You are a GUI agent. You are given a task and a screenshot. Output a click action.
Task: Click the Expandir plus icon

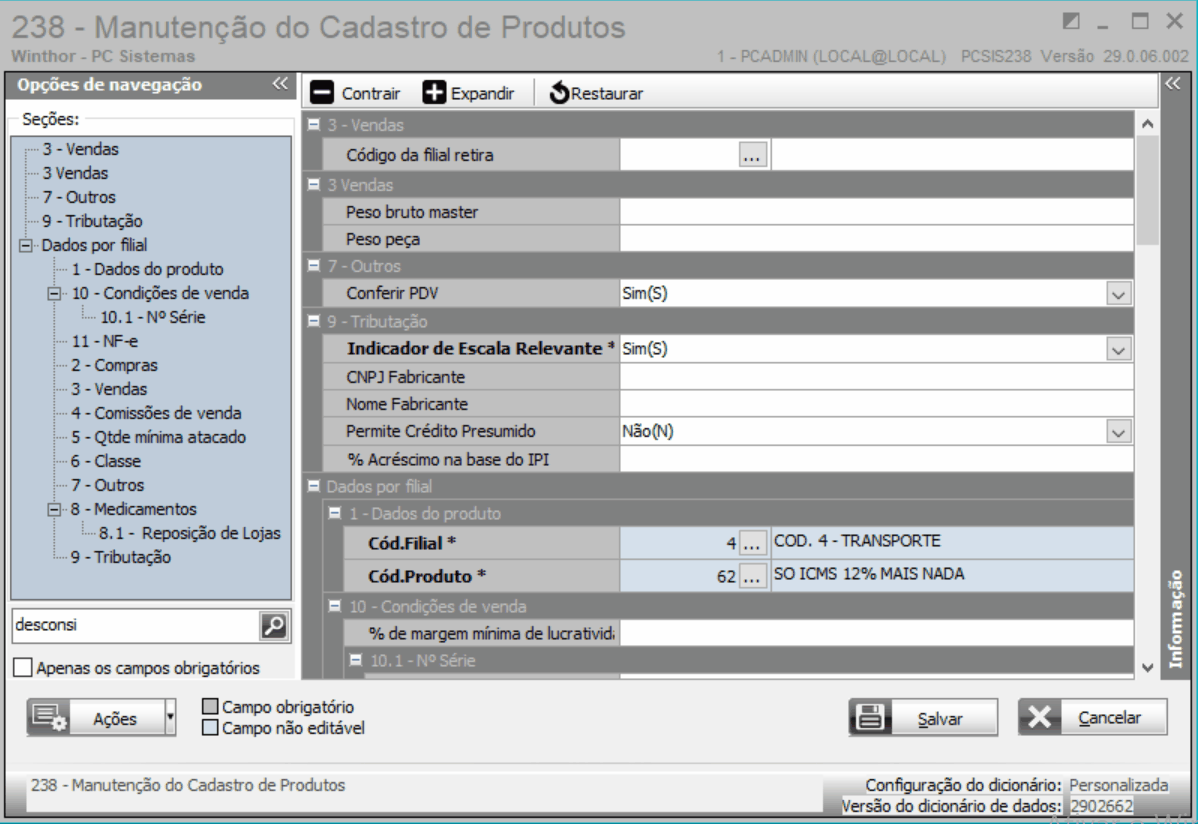(x=434, y=92)
